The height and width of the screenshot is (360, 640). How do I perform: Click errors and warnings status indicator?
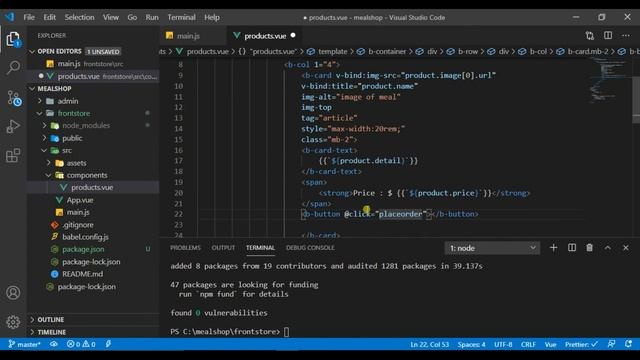81,344
